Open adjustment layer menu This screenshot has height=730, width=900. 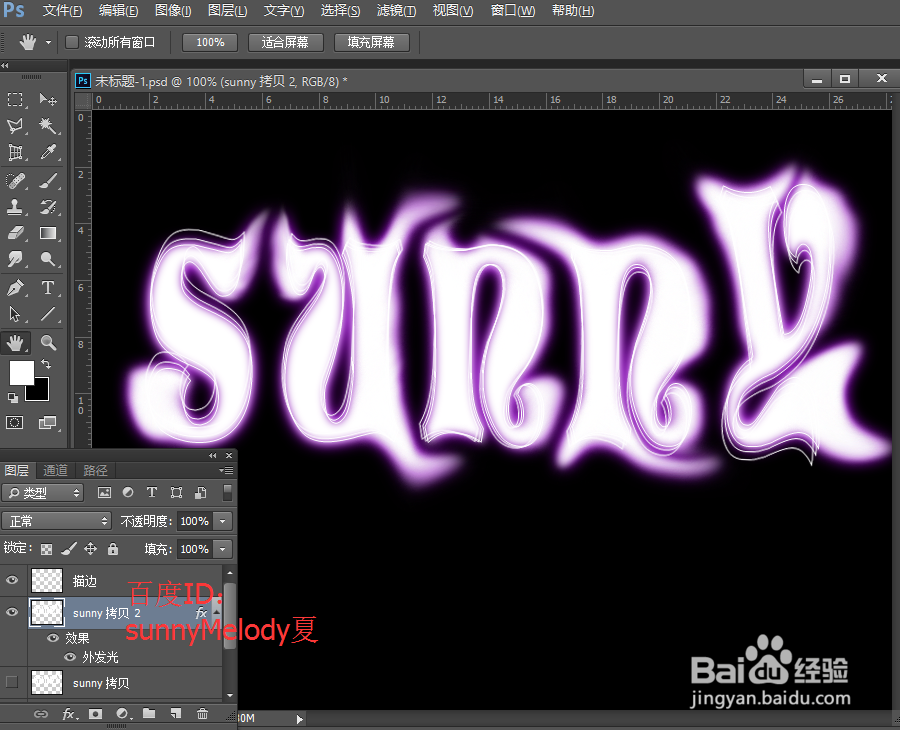click(x=123, y=714)
